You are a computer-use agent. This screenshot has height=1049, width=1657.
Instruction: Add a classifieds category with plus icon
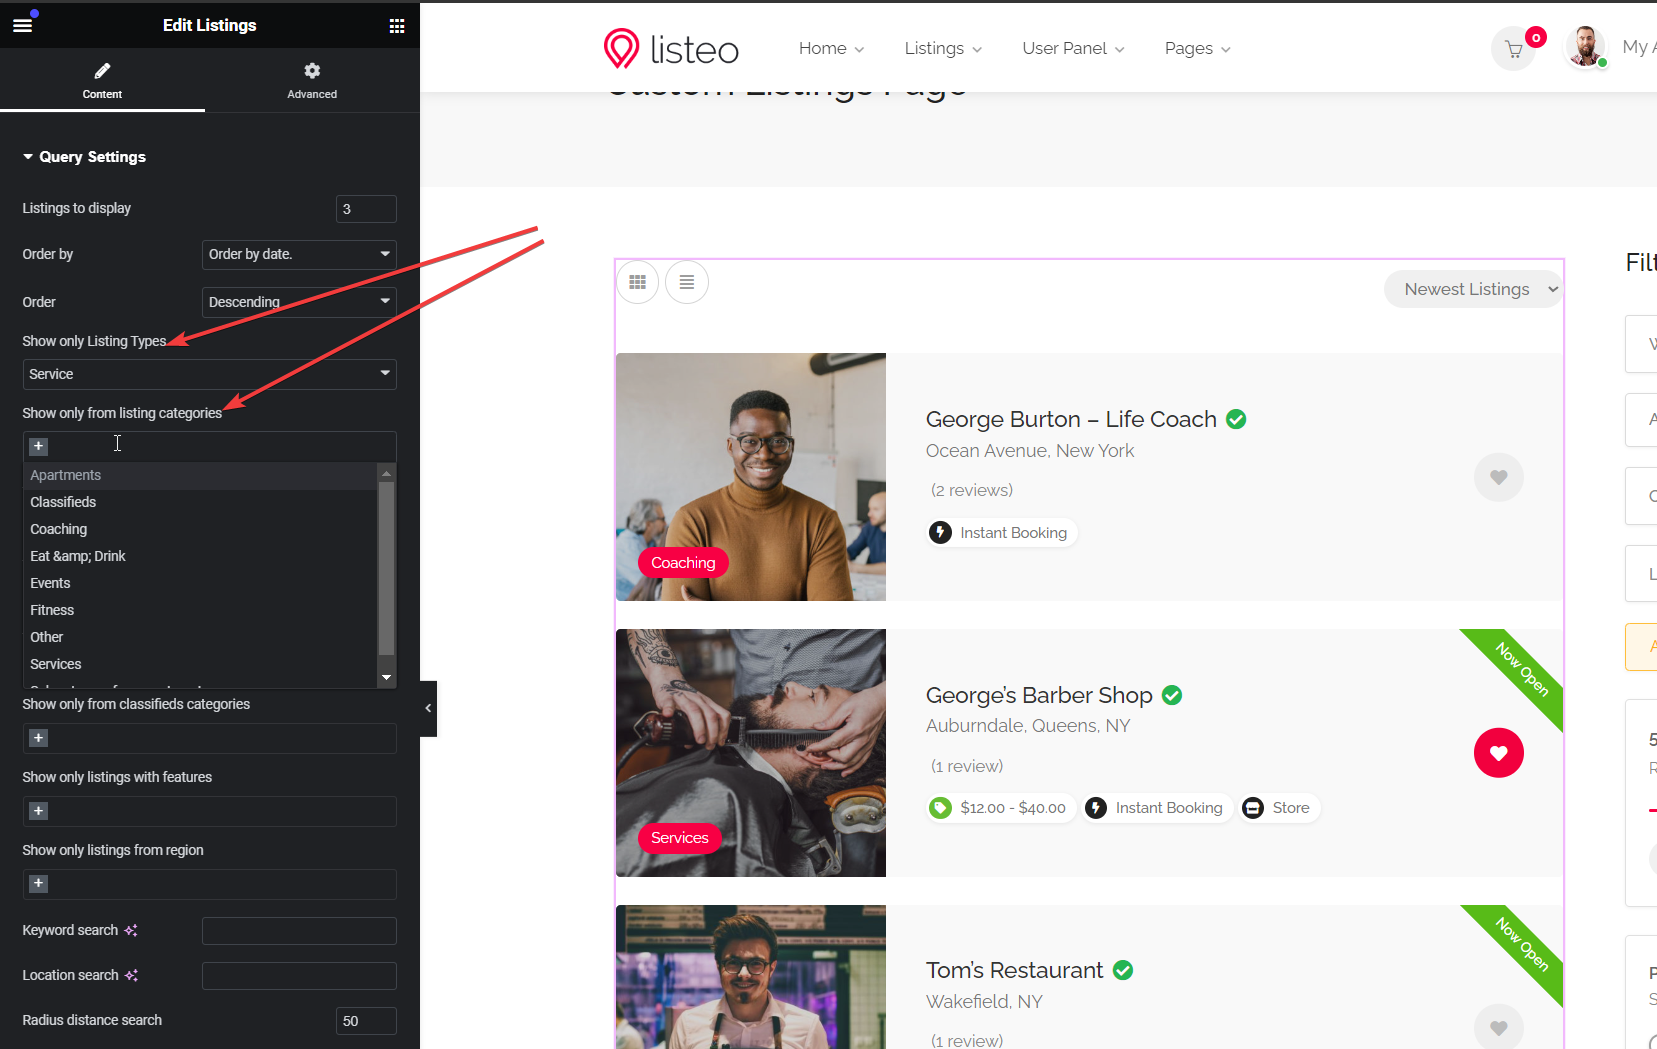[x=39, y=738]
